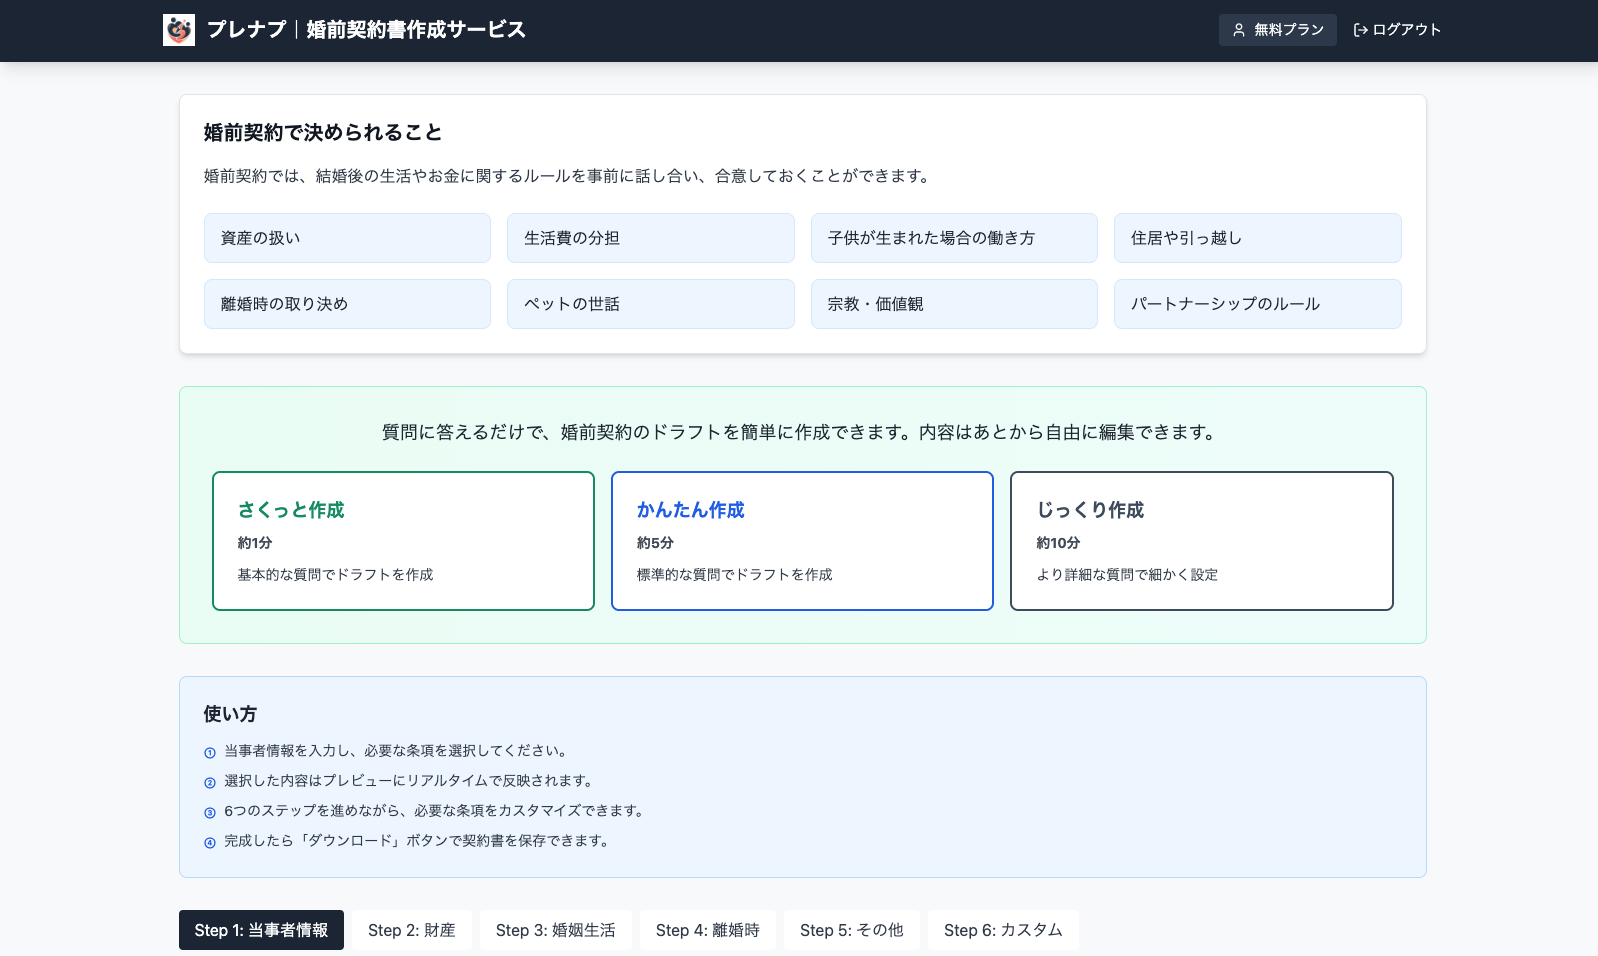Viewport: 1598px width, 956px height.
Task: Click the user icon beside 無料プラン
Action: 1239,30
